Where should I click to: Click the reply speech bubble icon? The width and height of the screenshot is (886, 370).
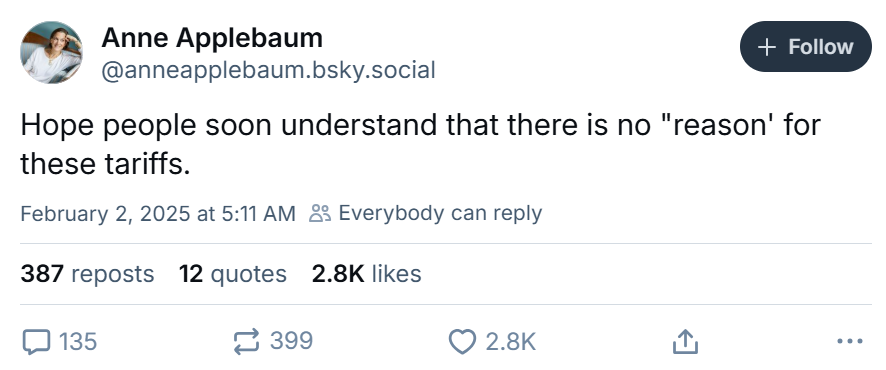click(36, 342)
